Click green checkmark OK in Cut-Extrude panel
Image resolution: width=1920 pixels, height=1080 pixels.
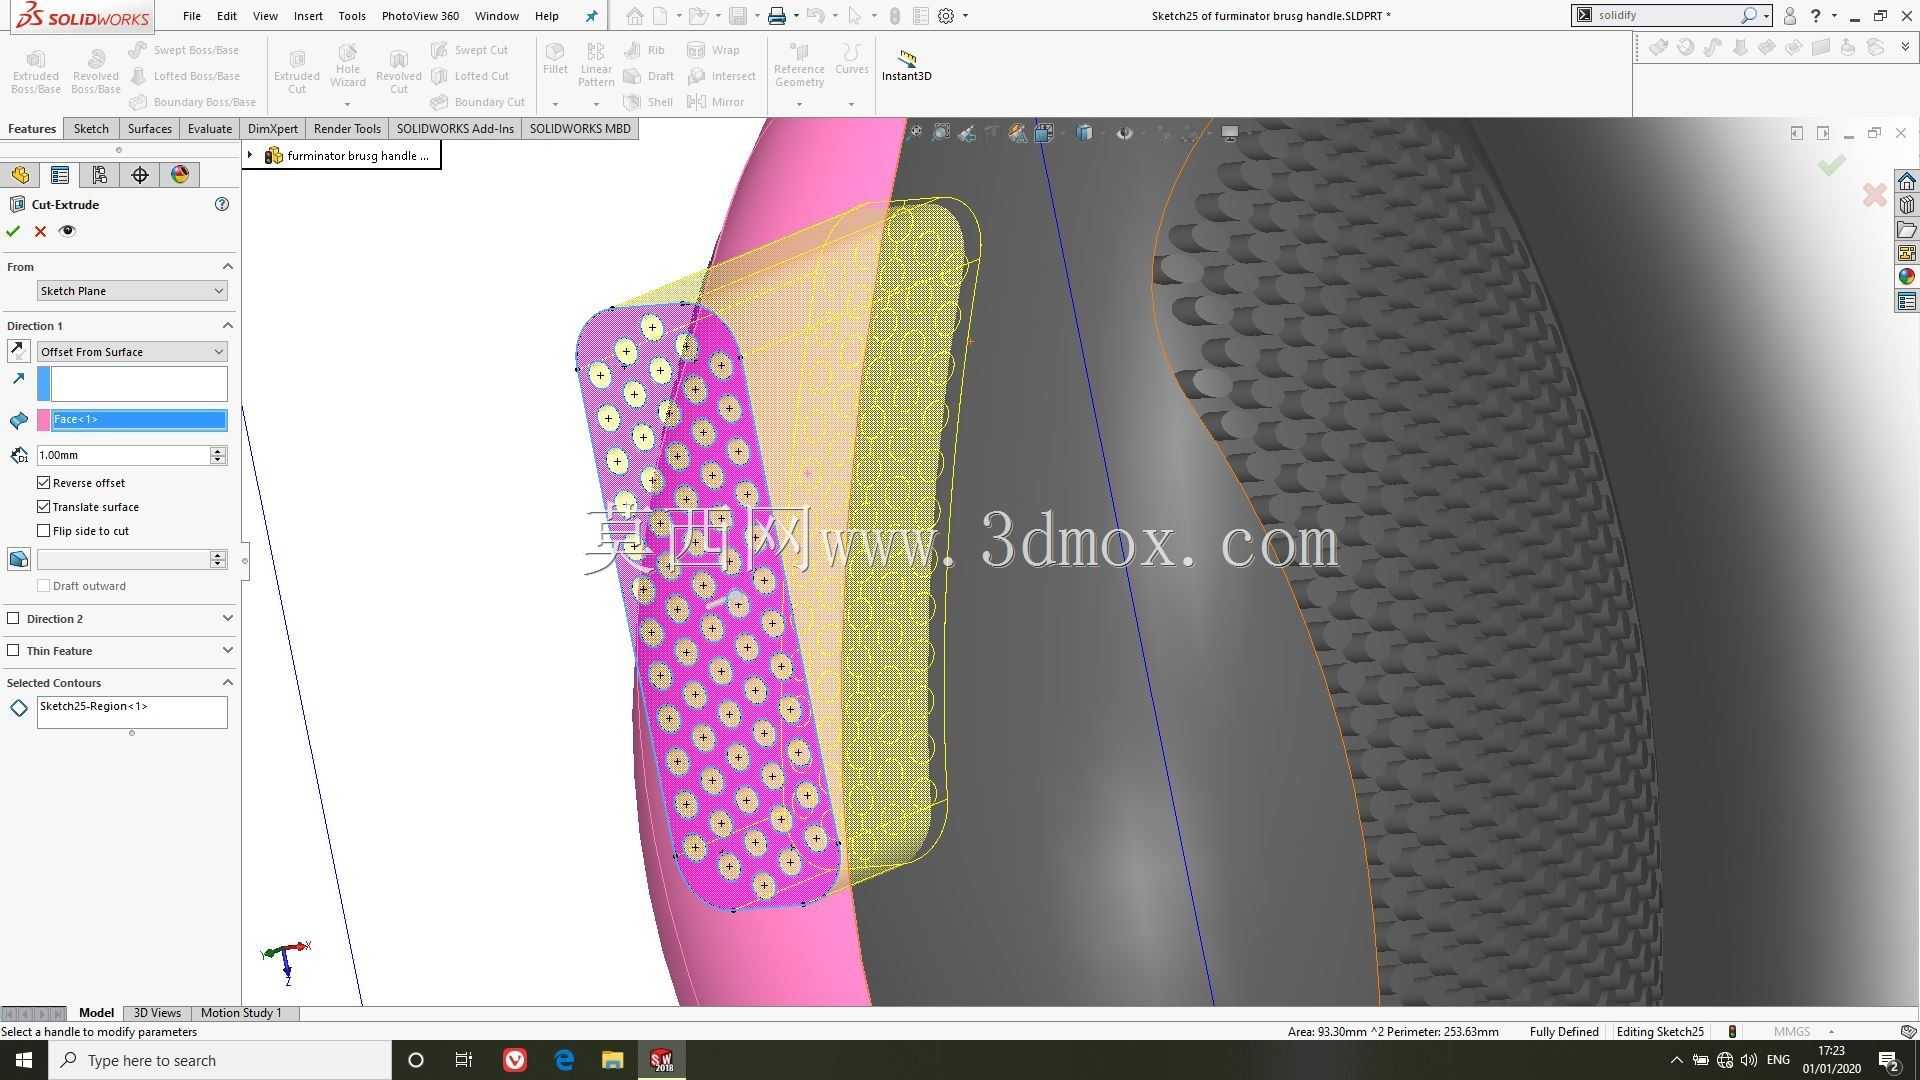13,231
